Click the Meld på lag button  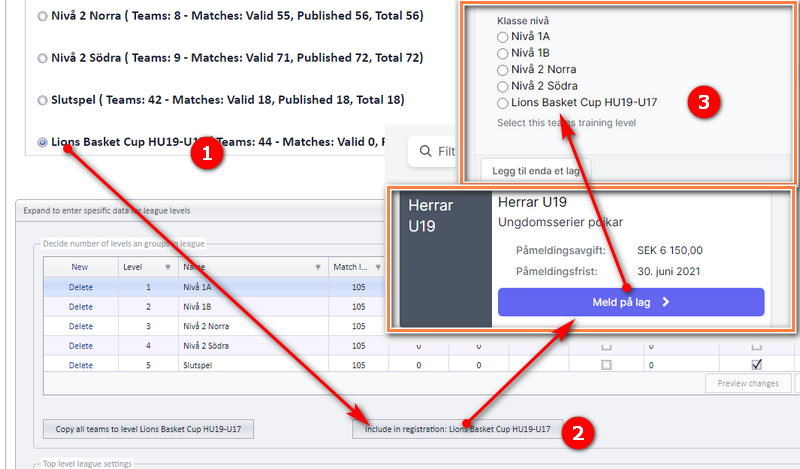pyautogui.click(x=631, y=302)
